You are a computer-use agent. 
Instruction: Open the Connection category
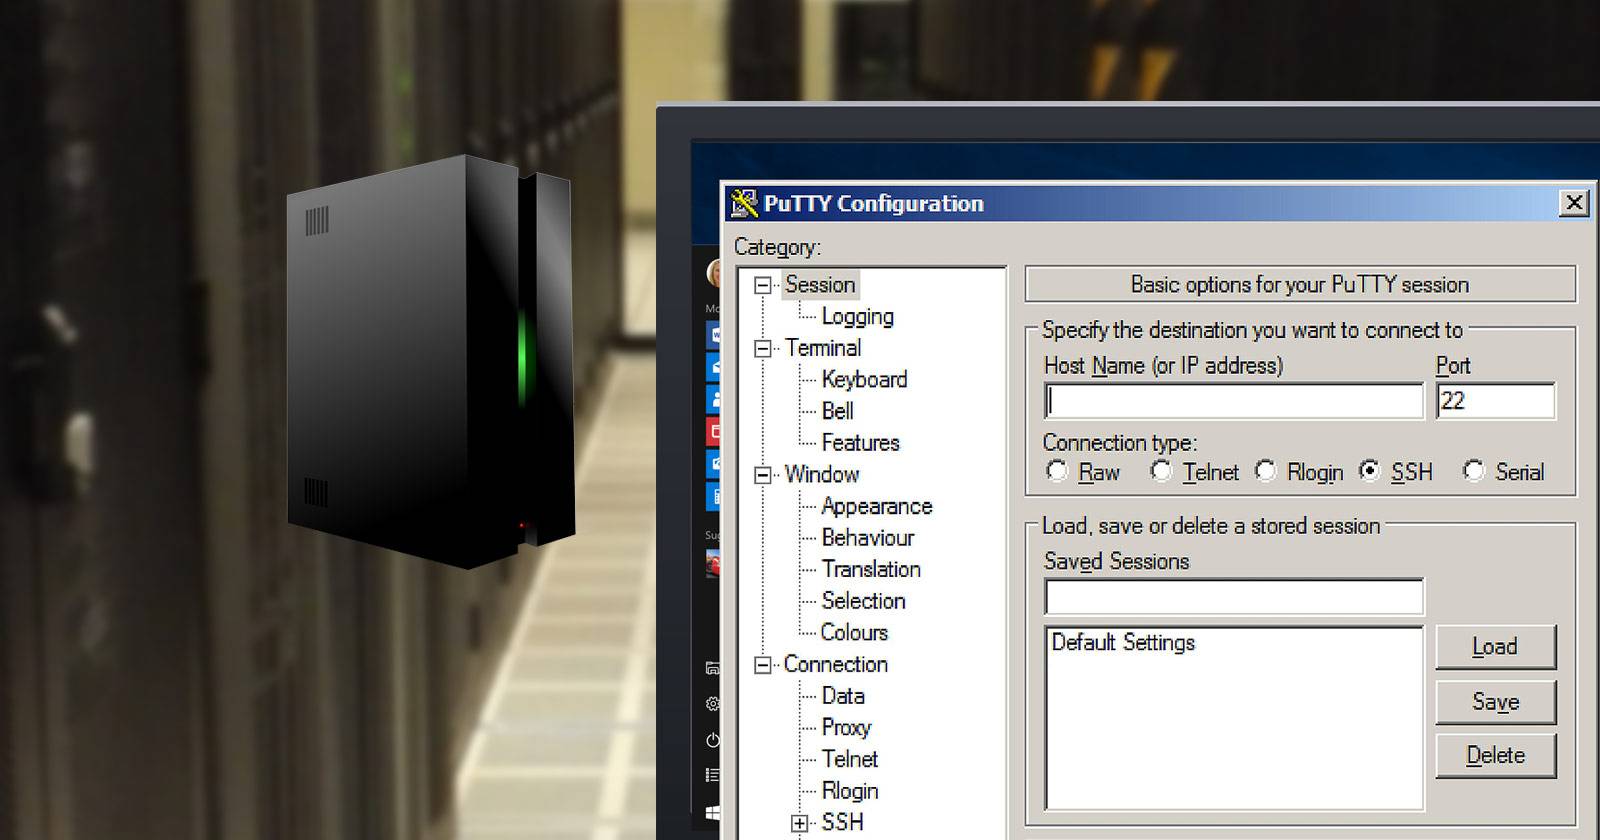[x=836, y=664]
